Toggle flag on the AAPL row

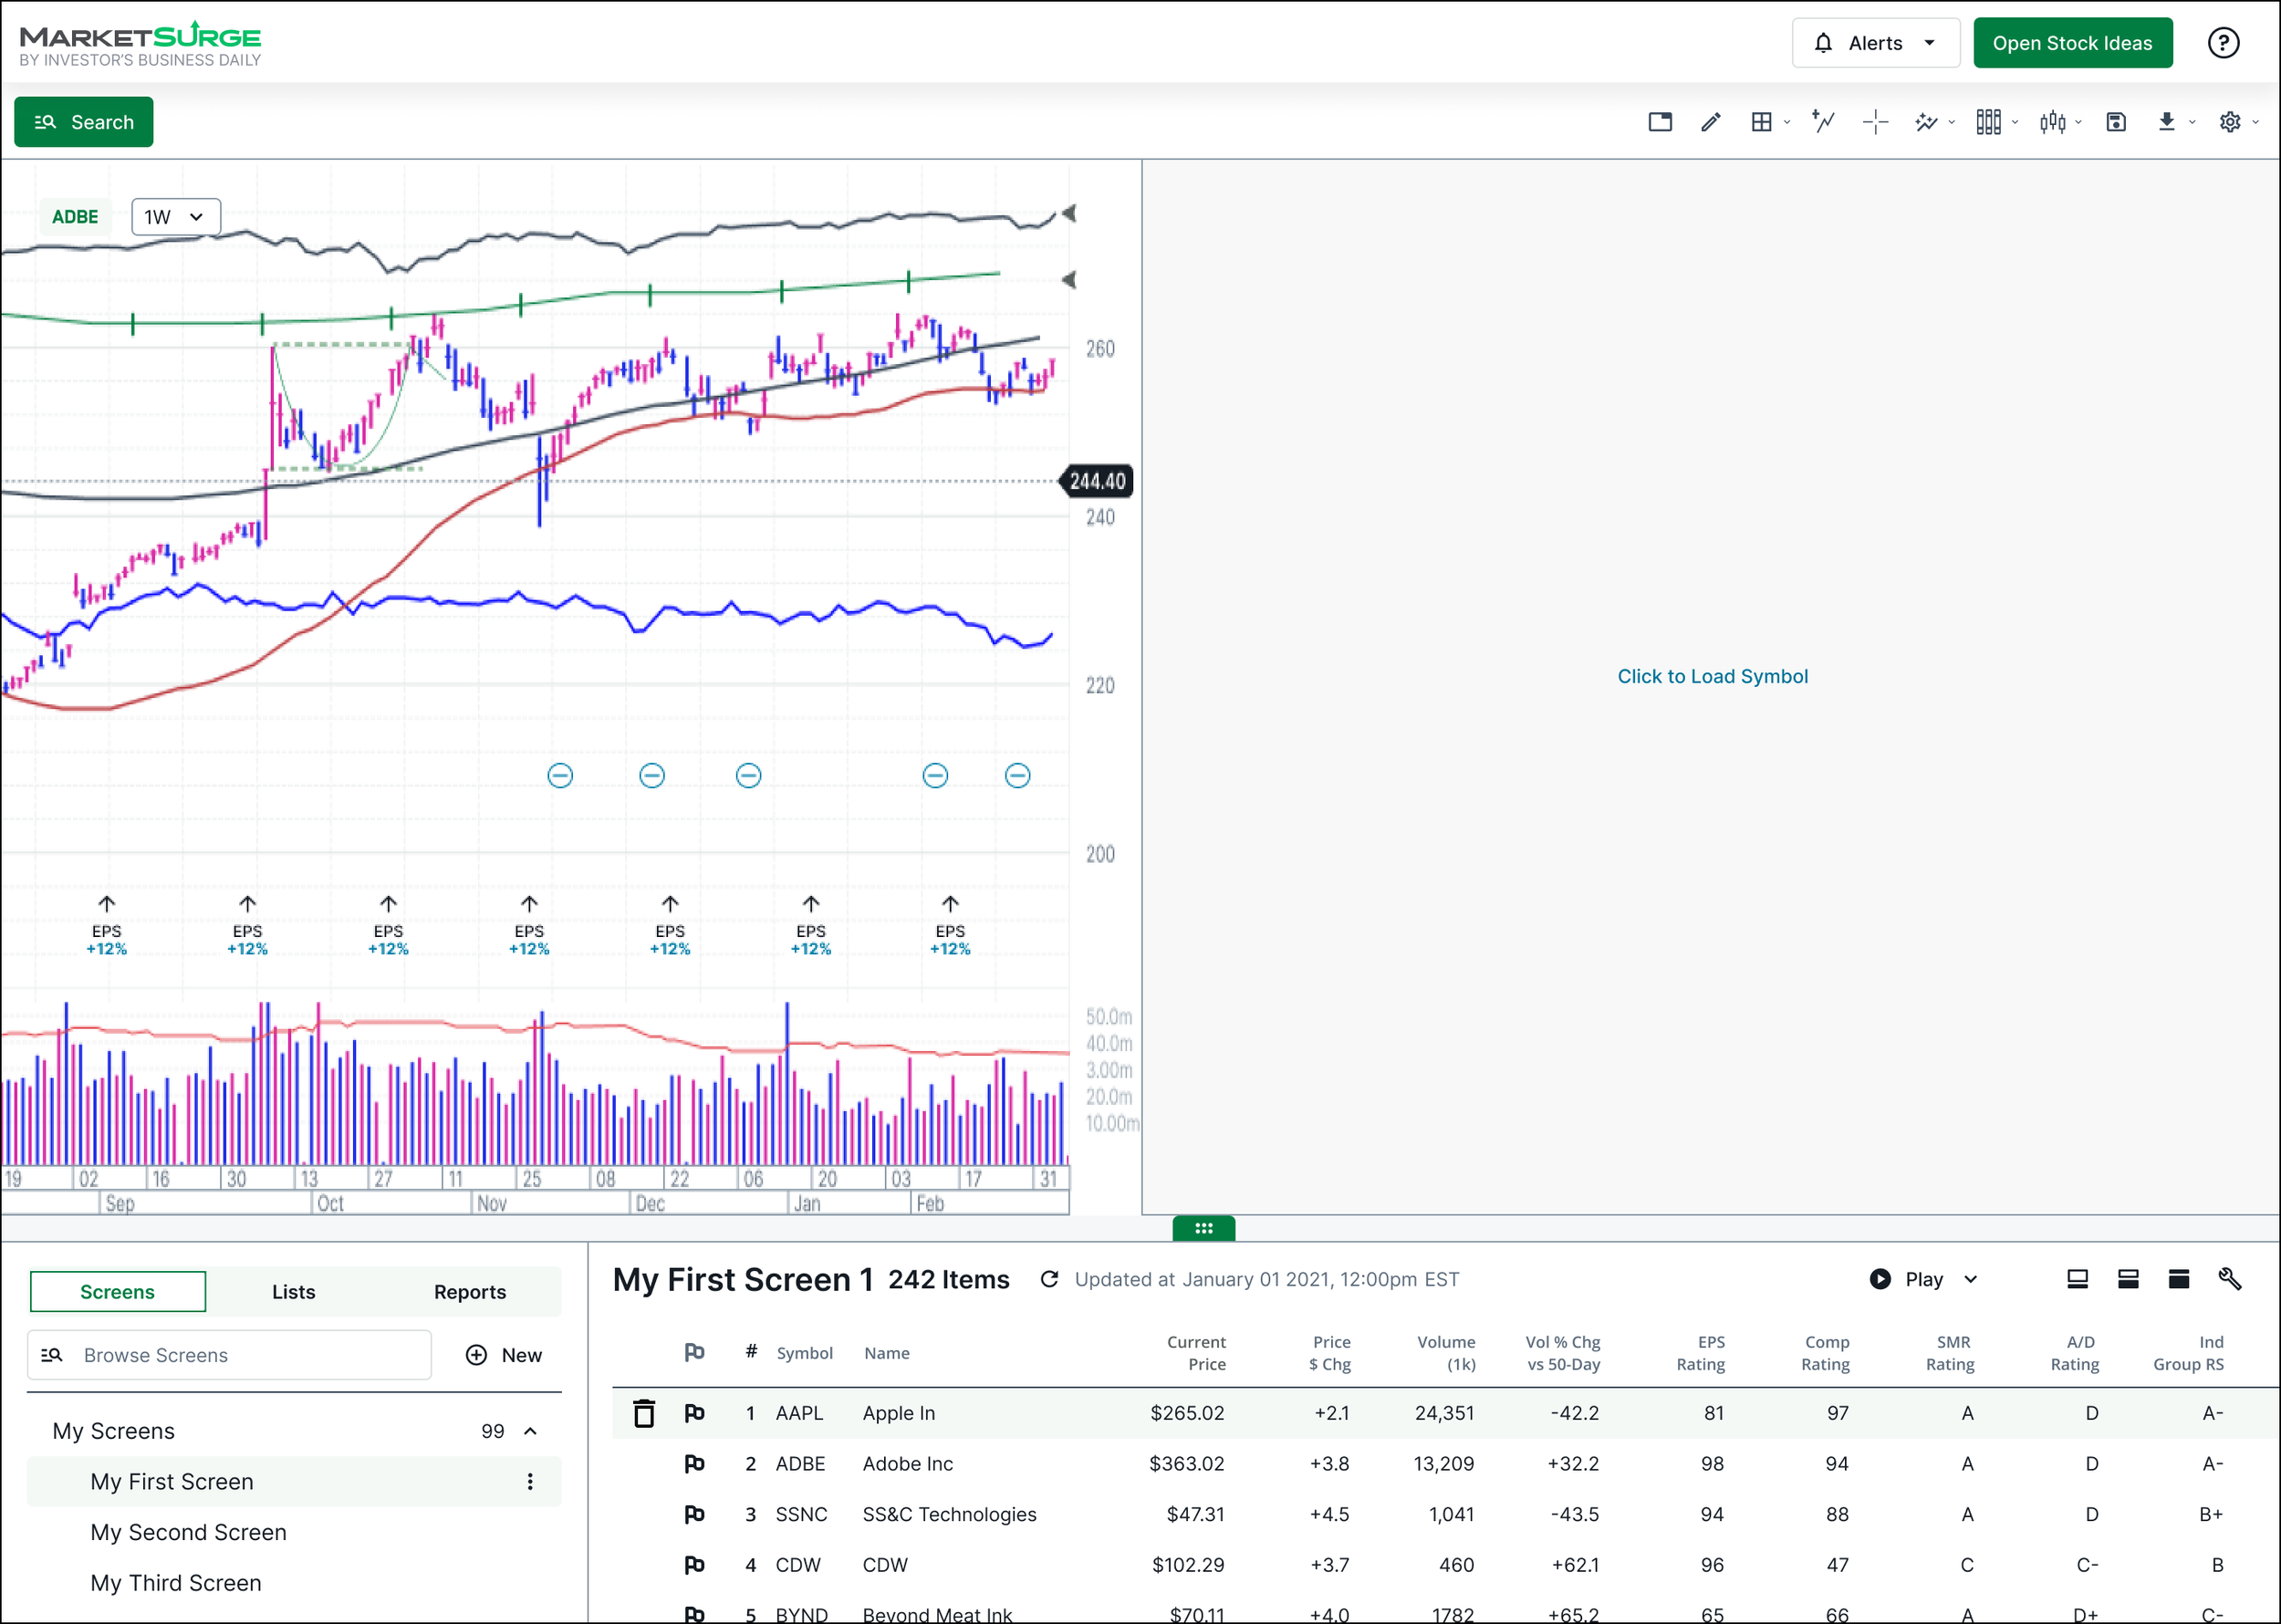click(x=694, y=1413)
